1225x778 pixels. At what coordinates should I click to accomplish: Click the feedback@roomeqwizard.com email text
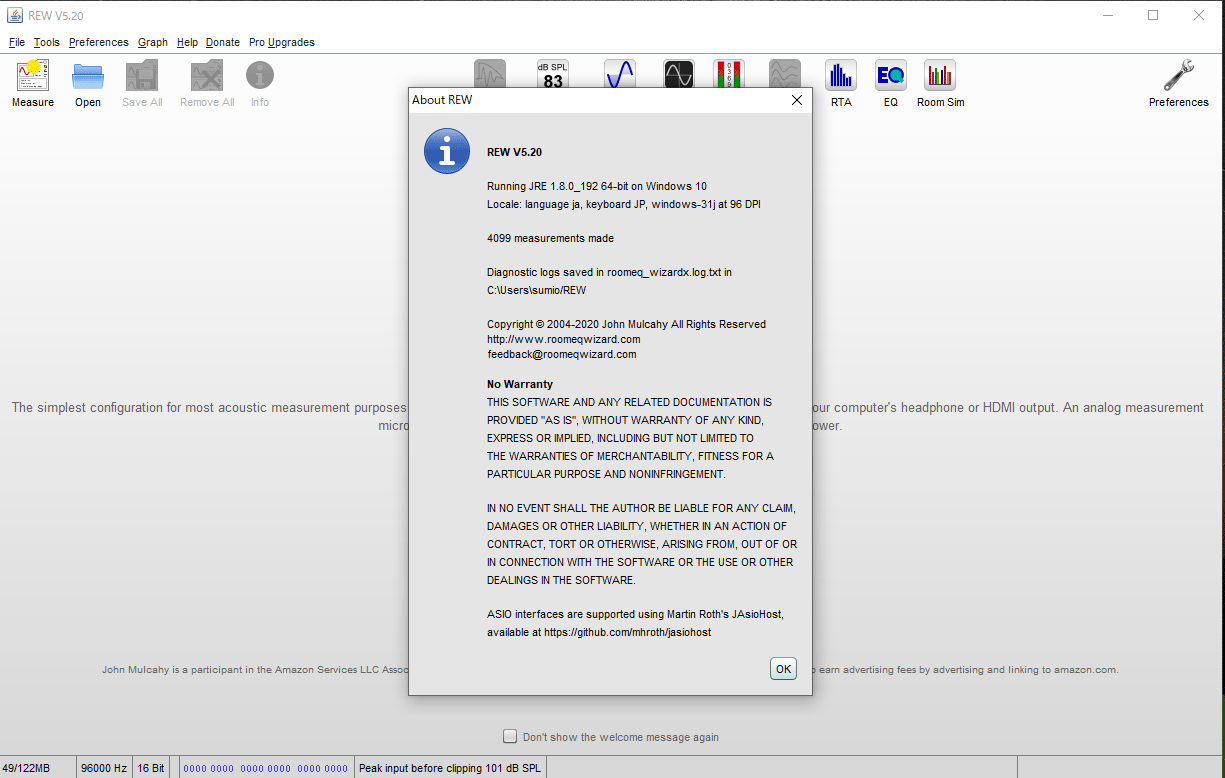pos(562,354)
